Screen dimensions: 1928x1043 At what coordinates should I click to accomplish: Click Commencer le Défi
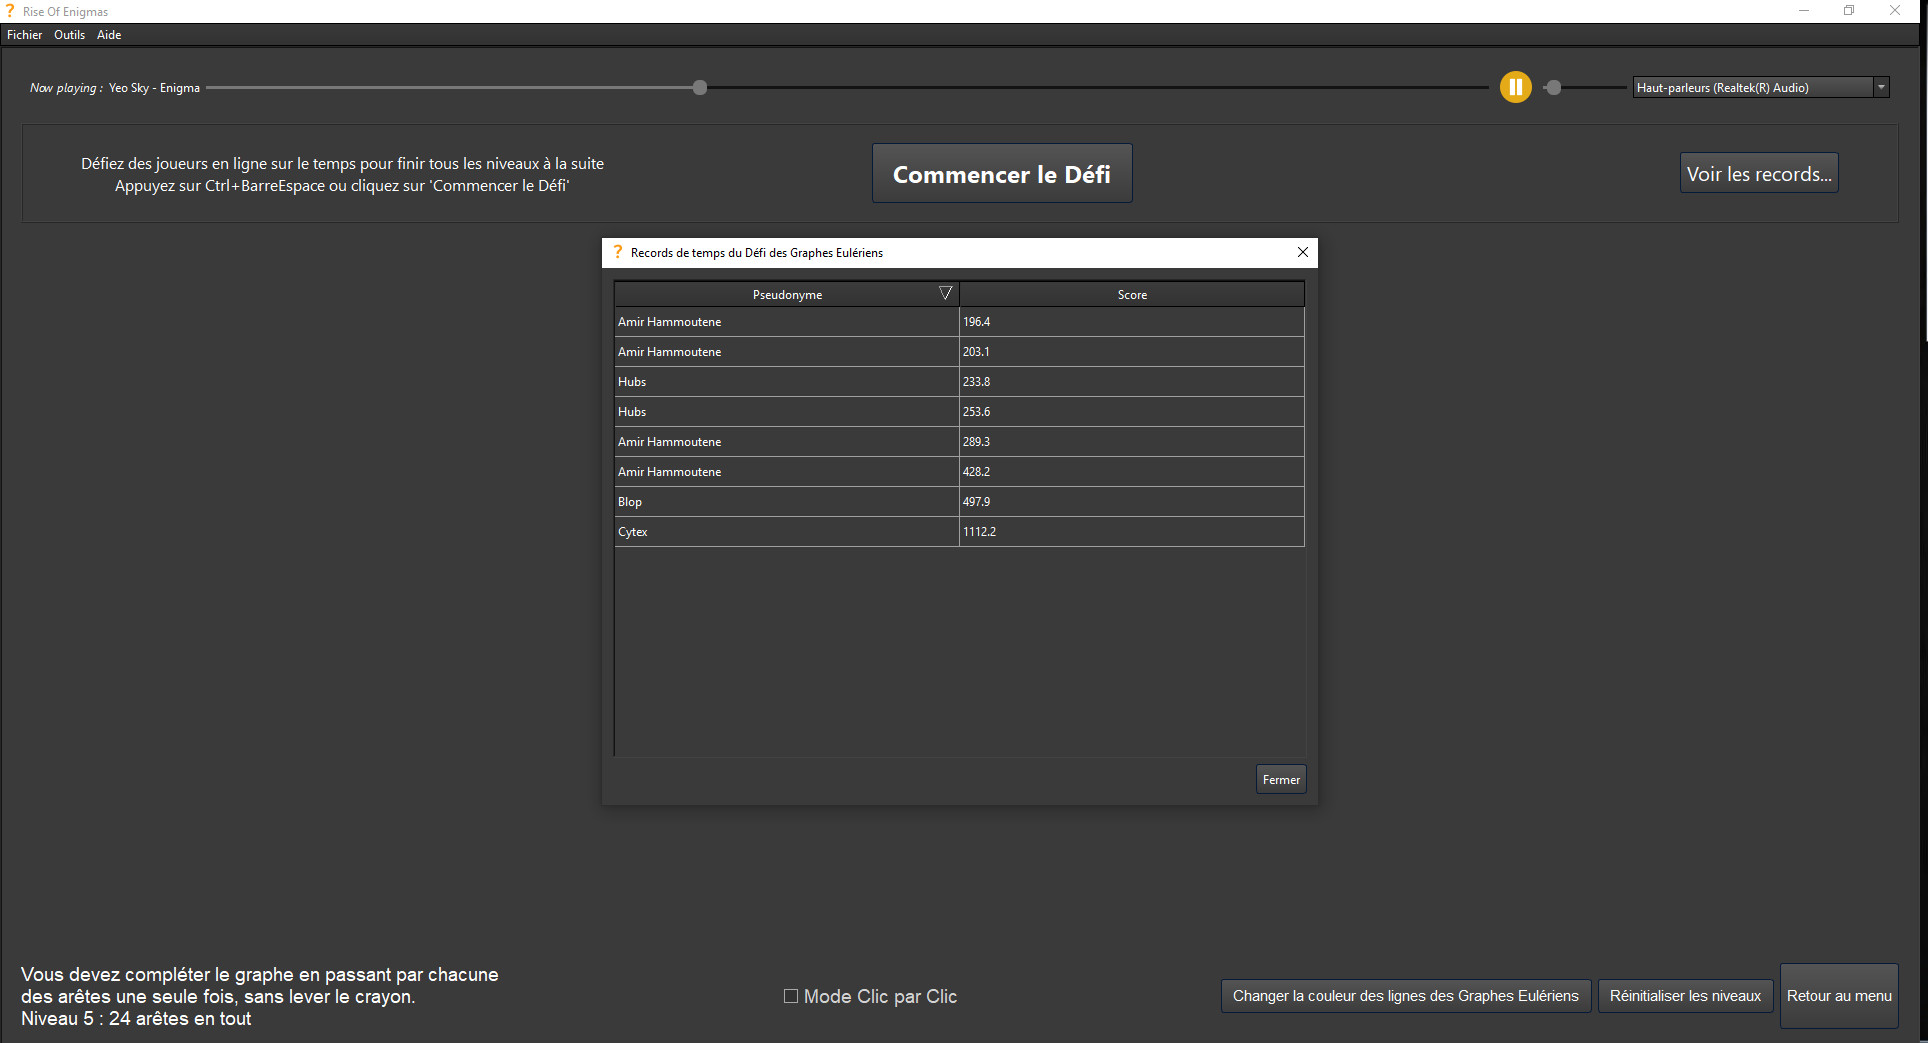click(x=1001, y=172)
